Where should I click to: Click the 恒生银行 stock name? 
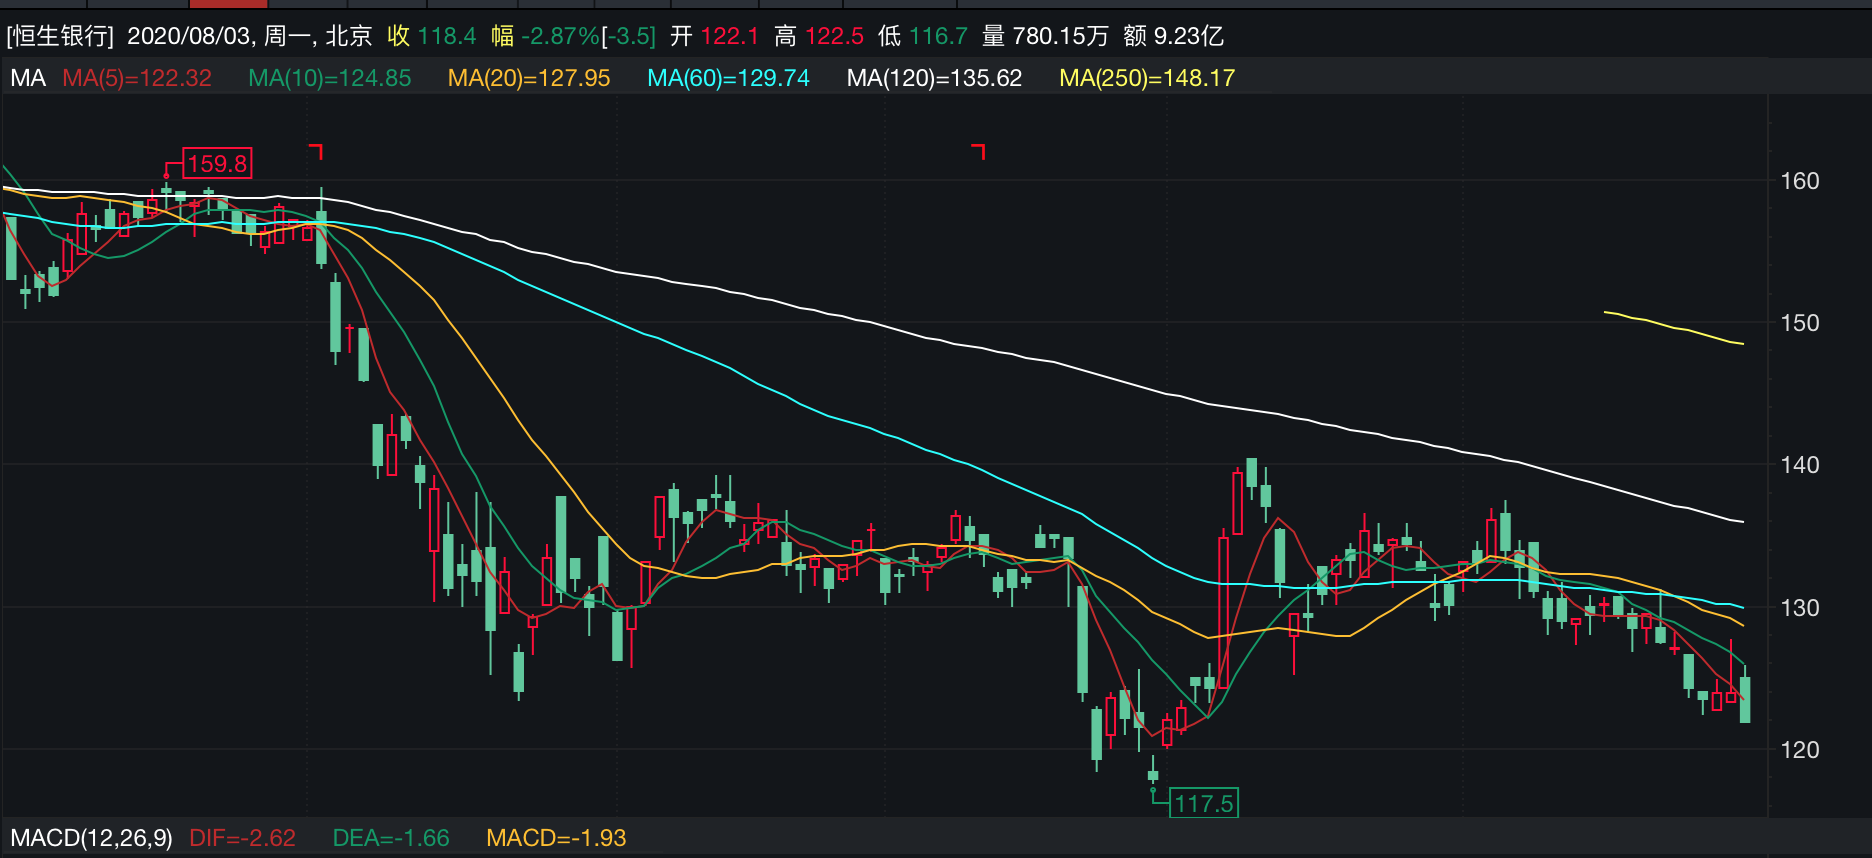tap(60, 36)
